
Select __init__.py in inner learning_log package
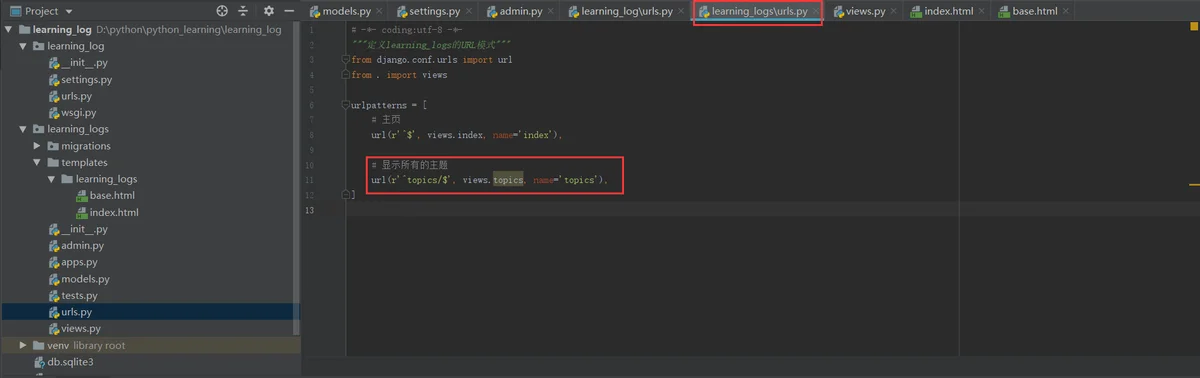pyautogui.click(x=77, y=63)
